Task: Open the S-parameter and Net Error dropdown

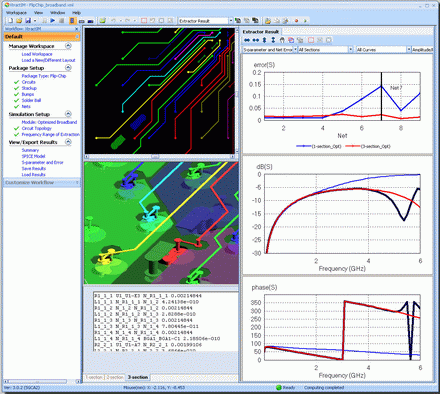Action: tap(295, 49)
